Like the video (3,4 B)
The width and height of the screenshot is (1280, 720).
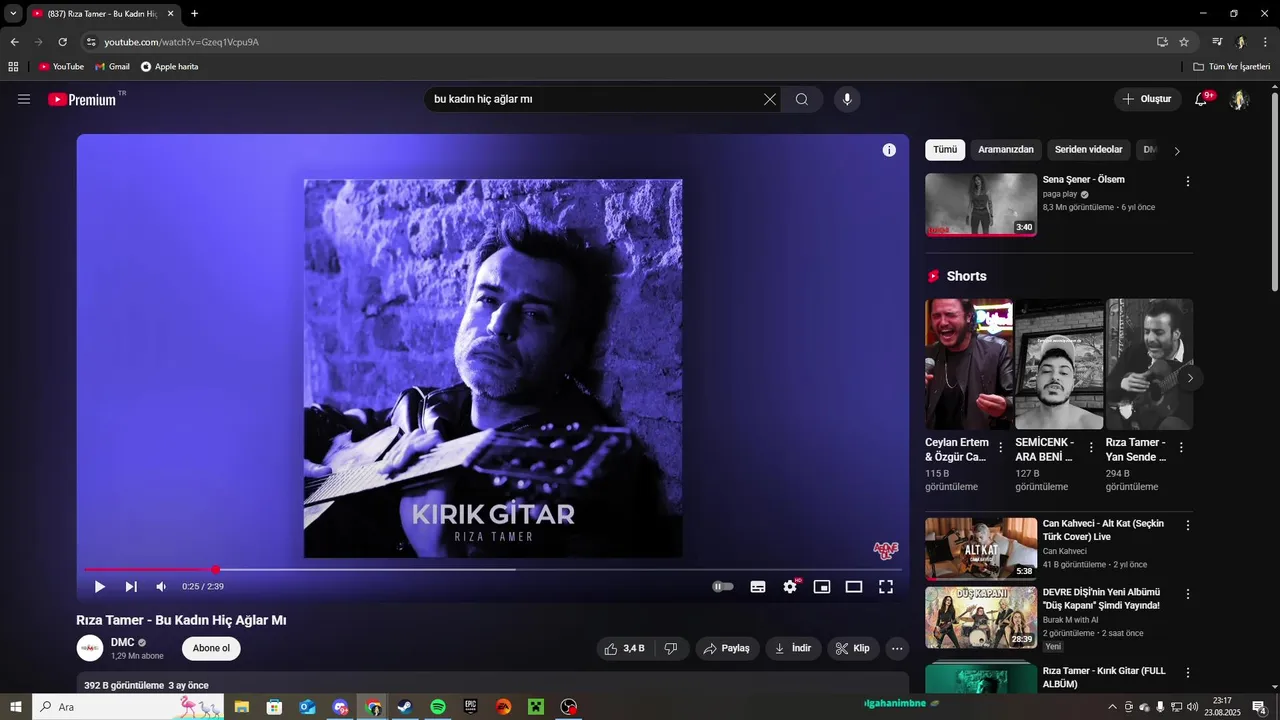624,648
